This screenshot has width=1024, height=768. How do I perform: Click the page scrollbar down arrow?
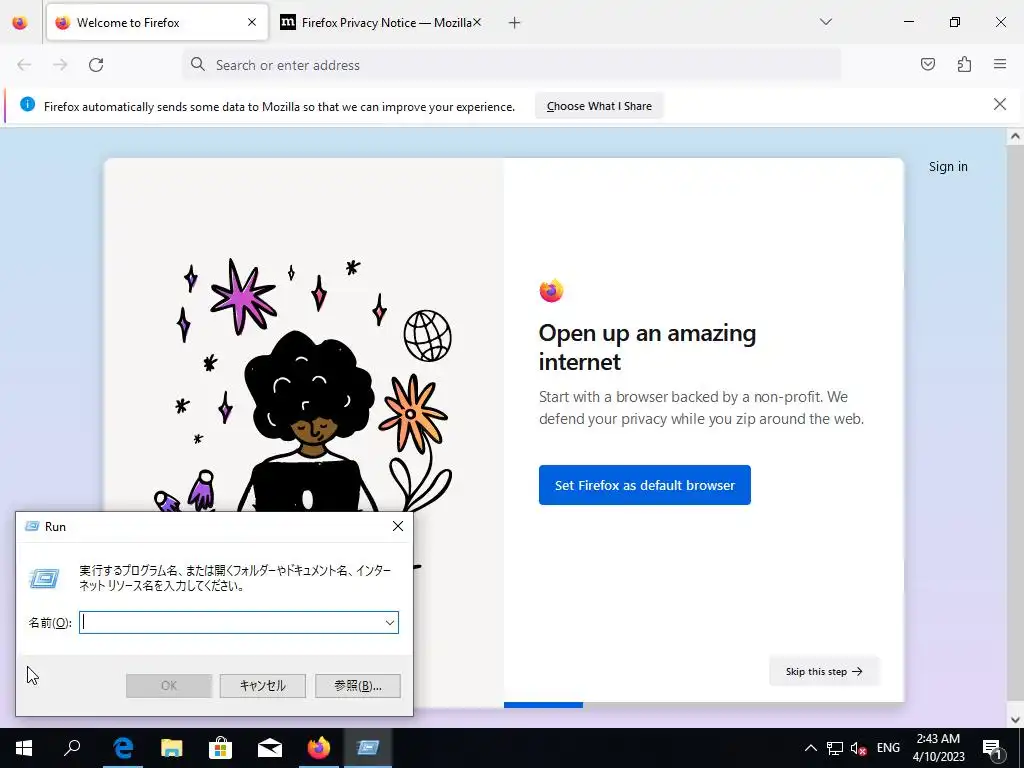[1015, 720]
